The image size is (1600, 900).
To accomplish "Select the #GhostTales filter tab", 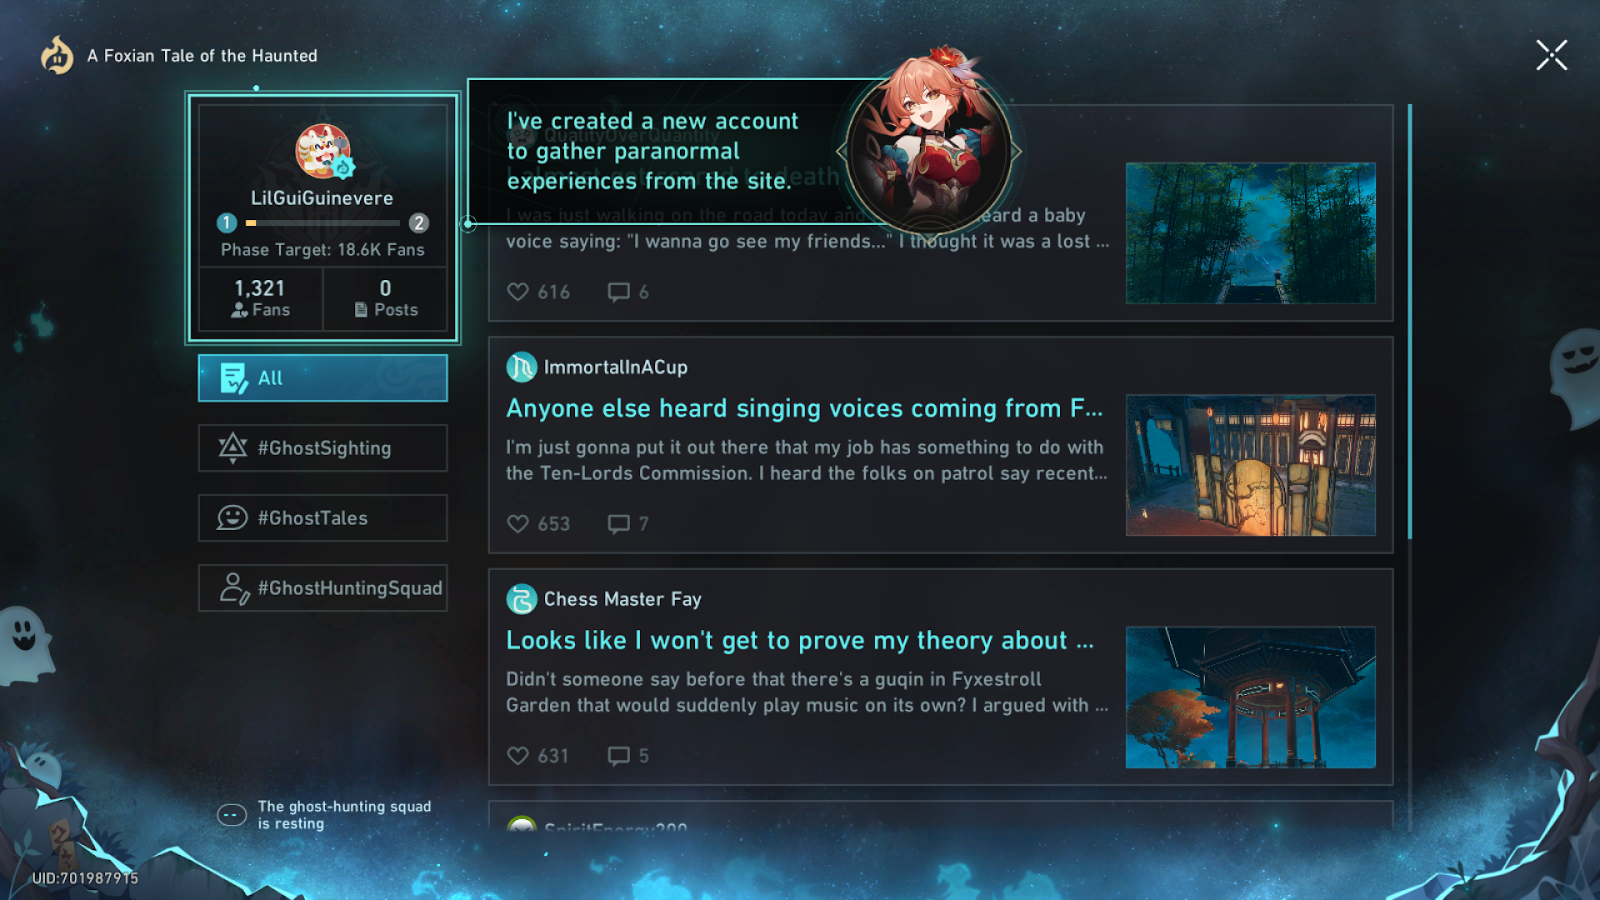I will pos(323,518).
